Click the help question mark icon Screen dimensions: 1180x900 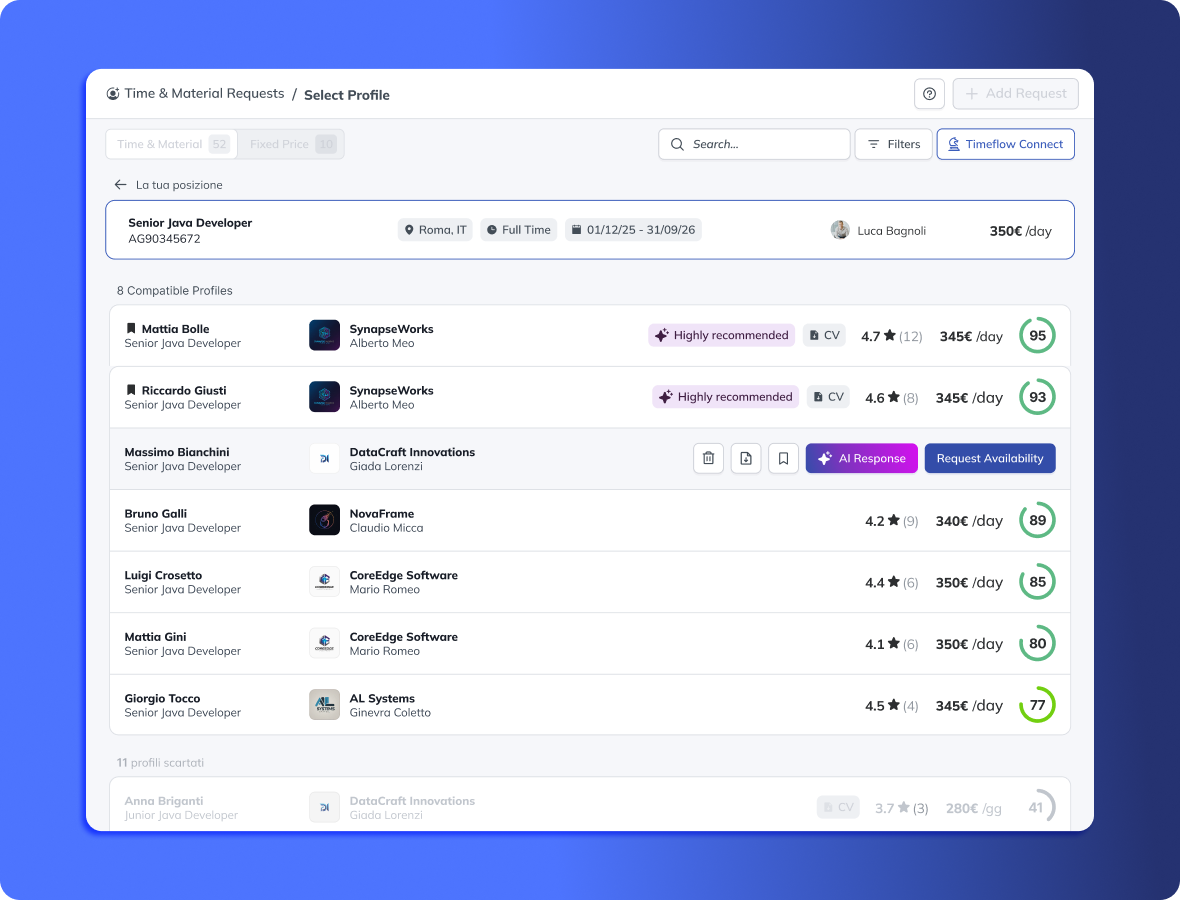click(x=929, y=94)
